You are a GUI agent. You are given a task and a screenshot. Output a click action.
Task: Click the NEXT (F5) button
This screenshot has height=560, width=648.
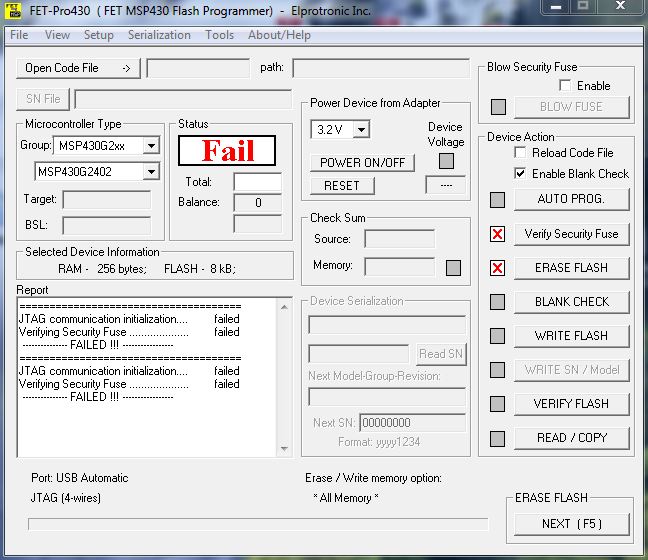click(572, 524)
